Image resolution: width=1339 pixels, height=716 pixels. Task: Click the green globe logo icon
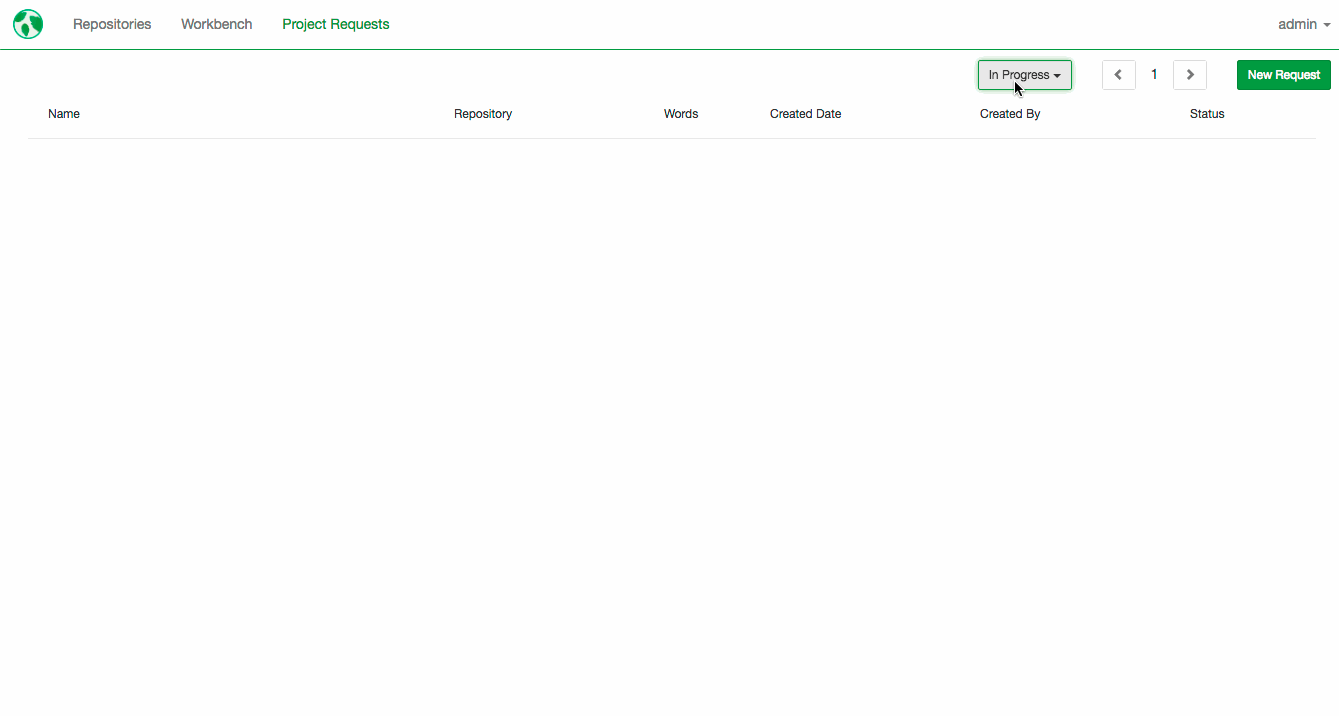(x=28, y=24)
